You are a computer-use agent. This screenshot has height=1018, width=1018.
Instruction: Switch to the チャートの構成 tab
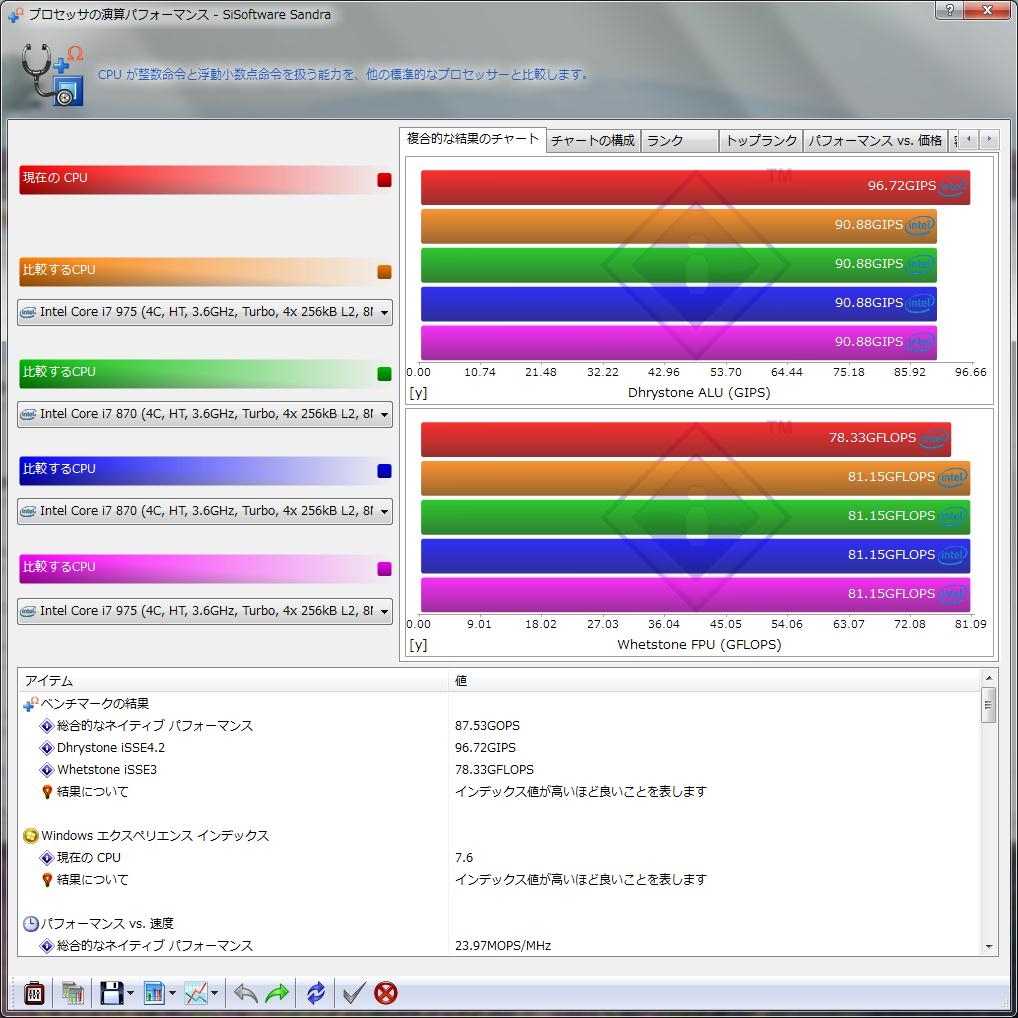[x=593, y=141]
